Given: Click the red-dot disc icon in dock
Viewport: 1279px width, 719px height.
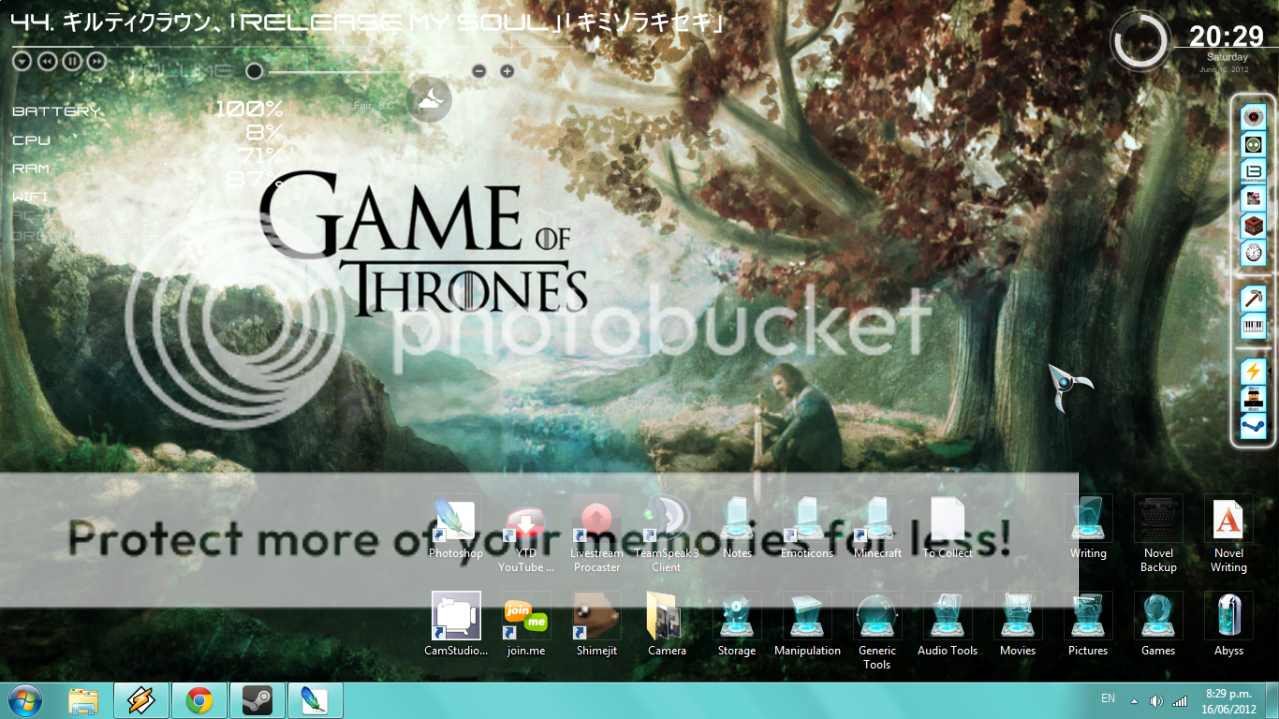Looking at the screenshot, I should 1253,118.
